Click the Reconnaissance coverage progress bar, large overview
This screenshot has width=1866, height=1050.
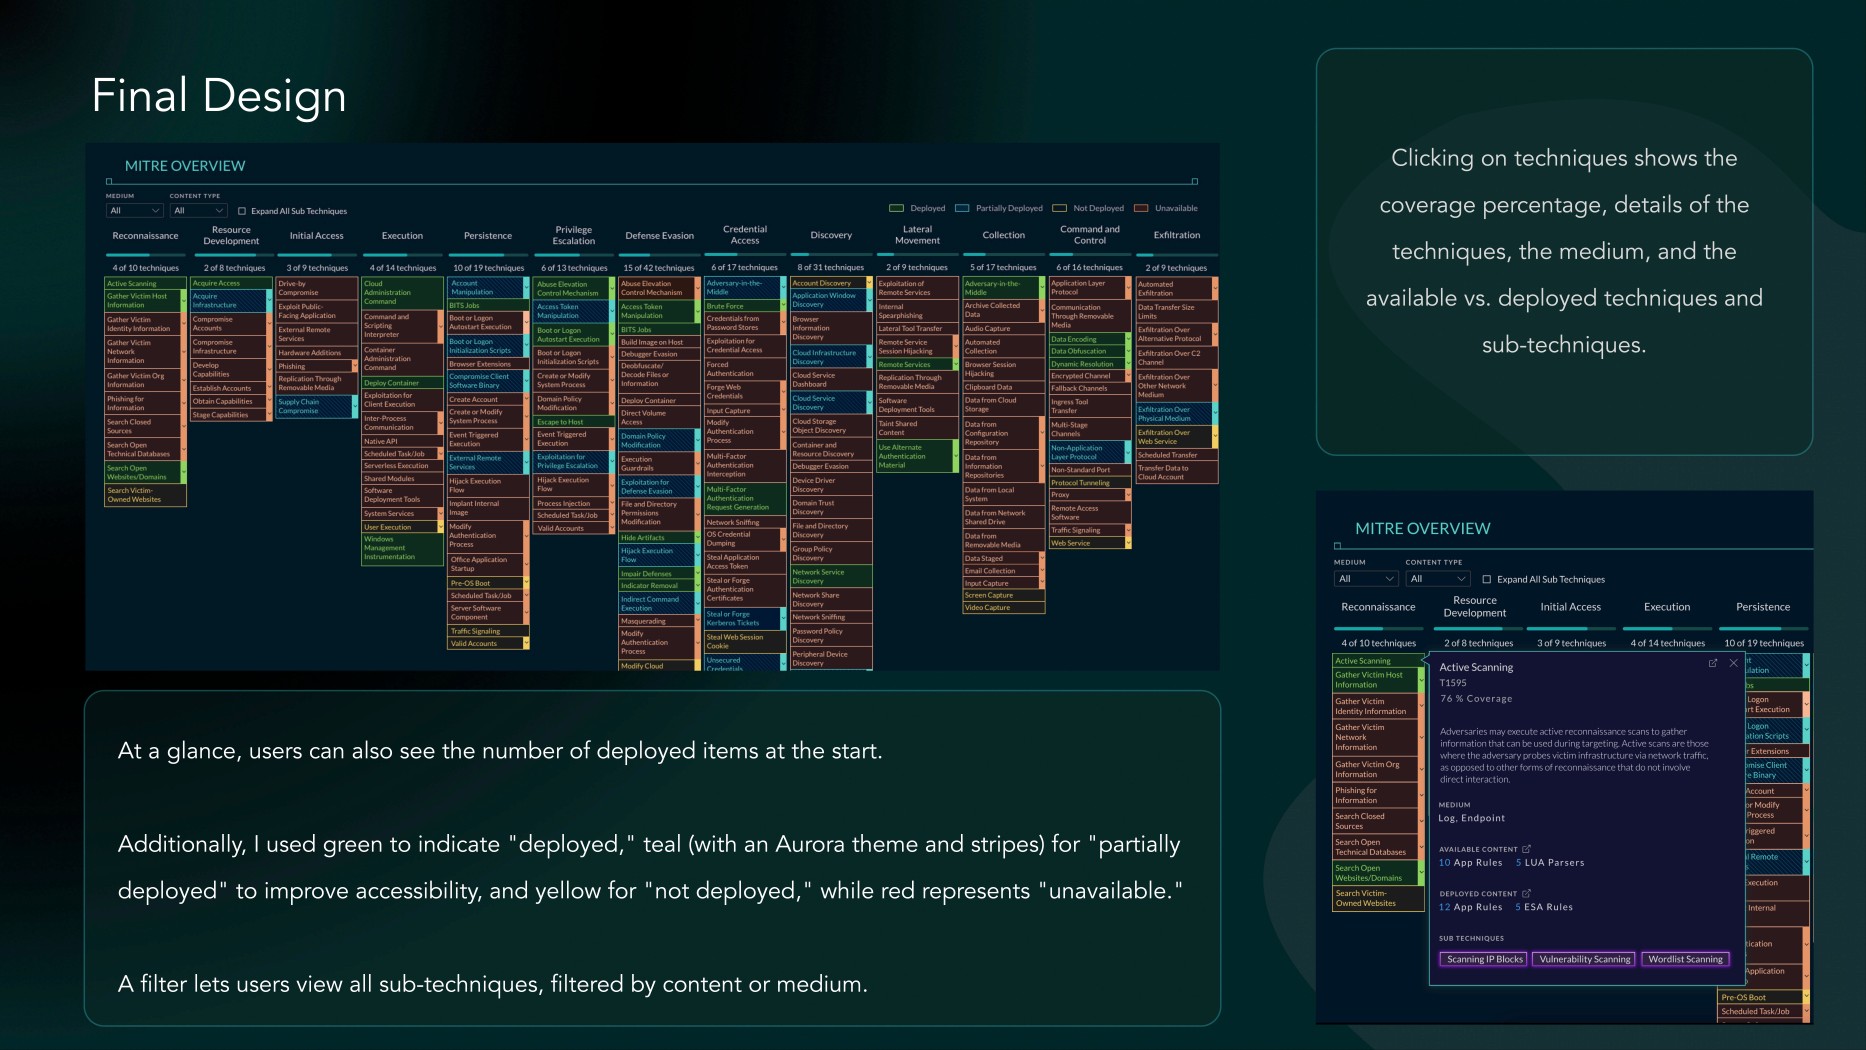tap(145, 255)
